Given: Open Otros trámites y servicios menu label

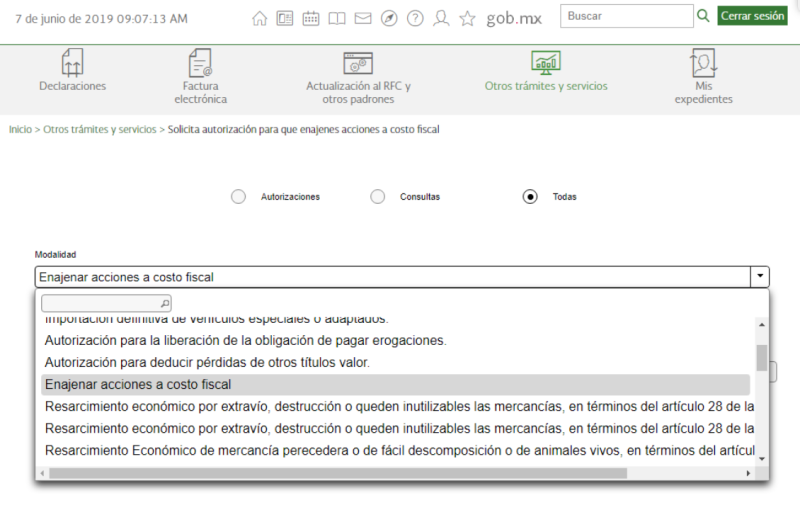Looking at the screenshot, I should (546, 86).
